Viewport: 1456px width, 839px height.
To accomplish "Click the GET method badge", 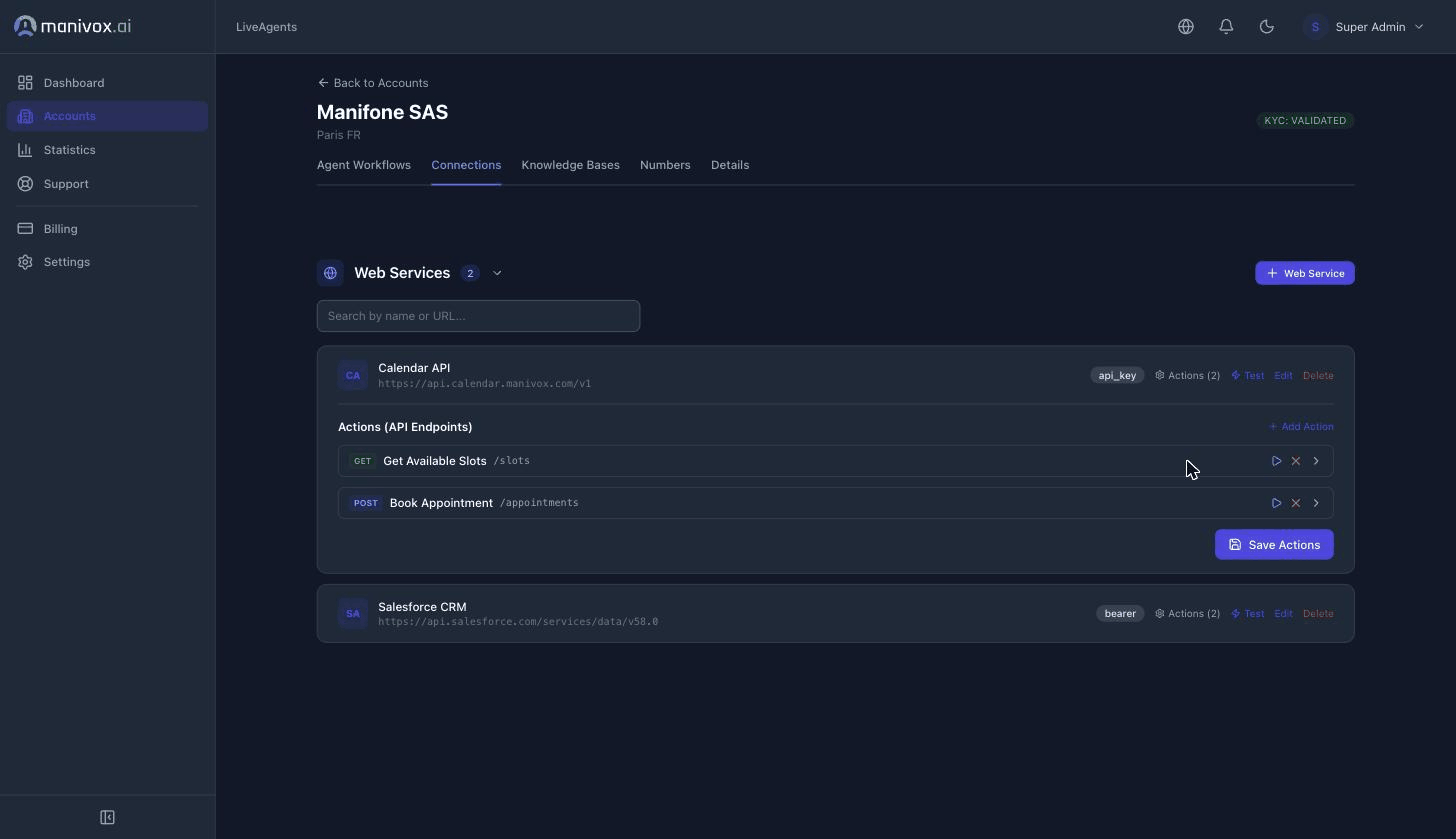I will click(x=363, y=461).
